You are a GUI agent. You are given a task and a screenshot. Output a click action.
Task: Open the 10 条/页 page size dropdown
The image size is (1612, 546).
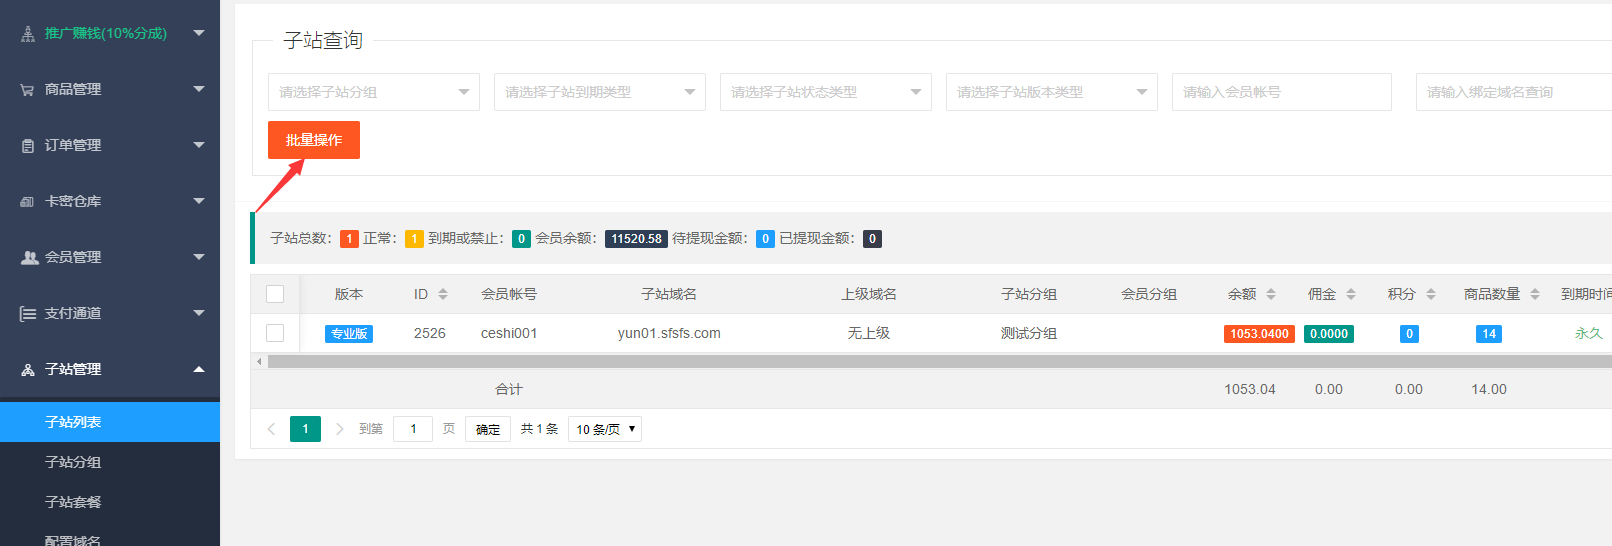pyautogui.click(x=605, y=429)
